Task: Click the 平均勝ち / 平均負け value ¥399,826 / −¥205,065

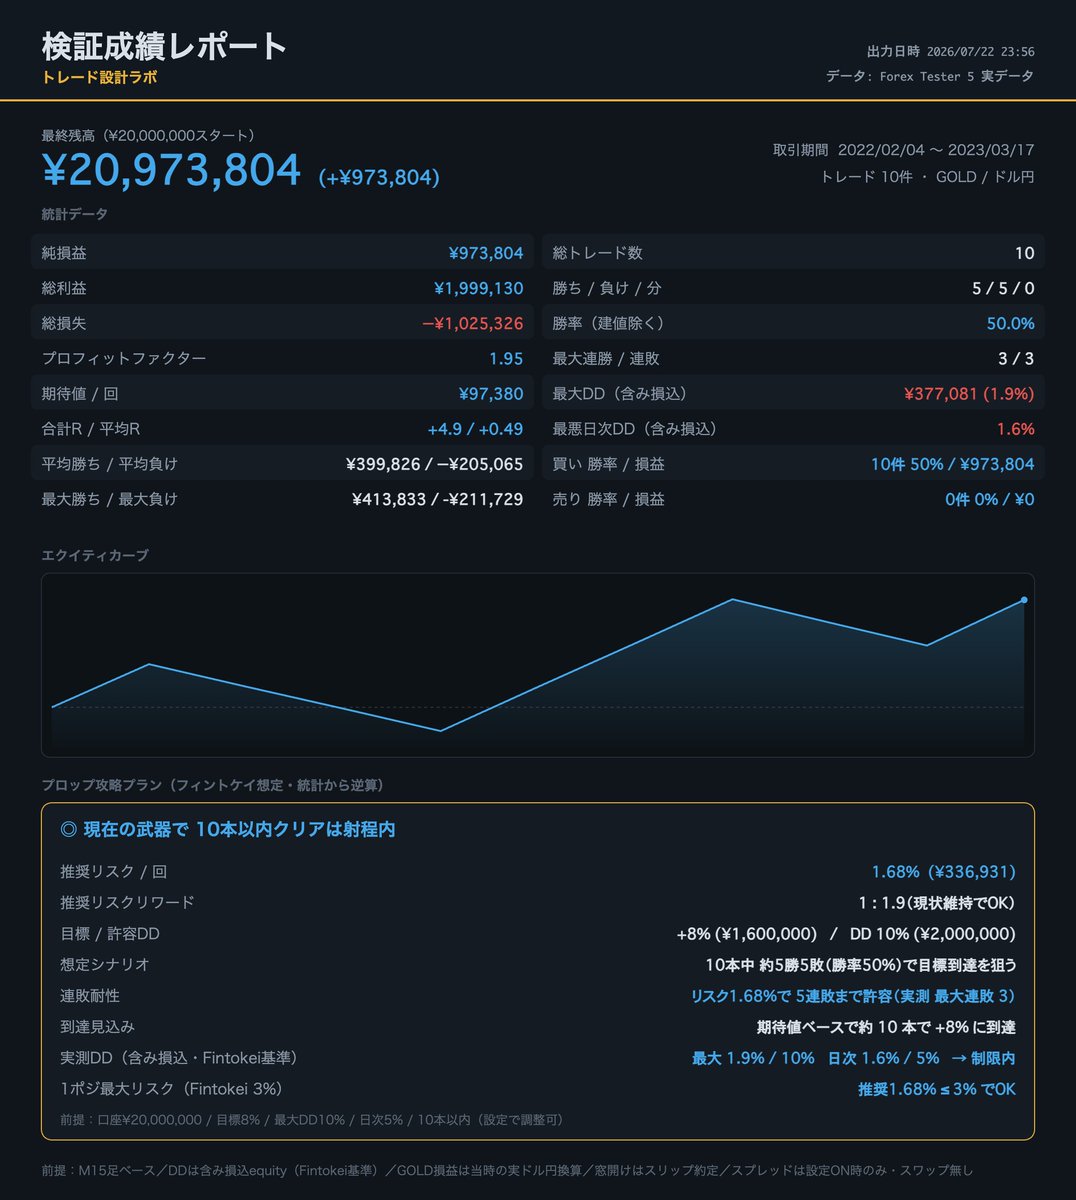Action: tap(434, 464)
